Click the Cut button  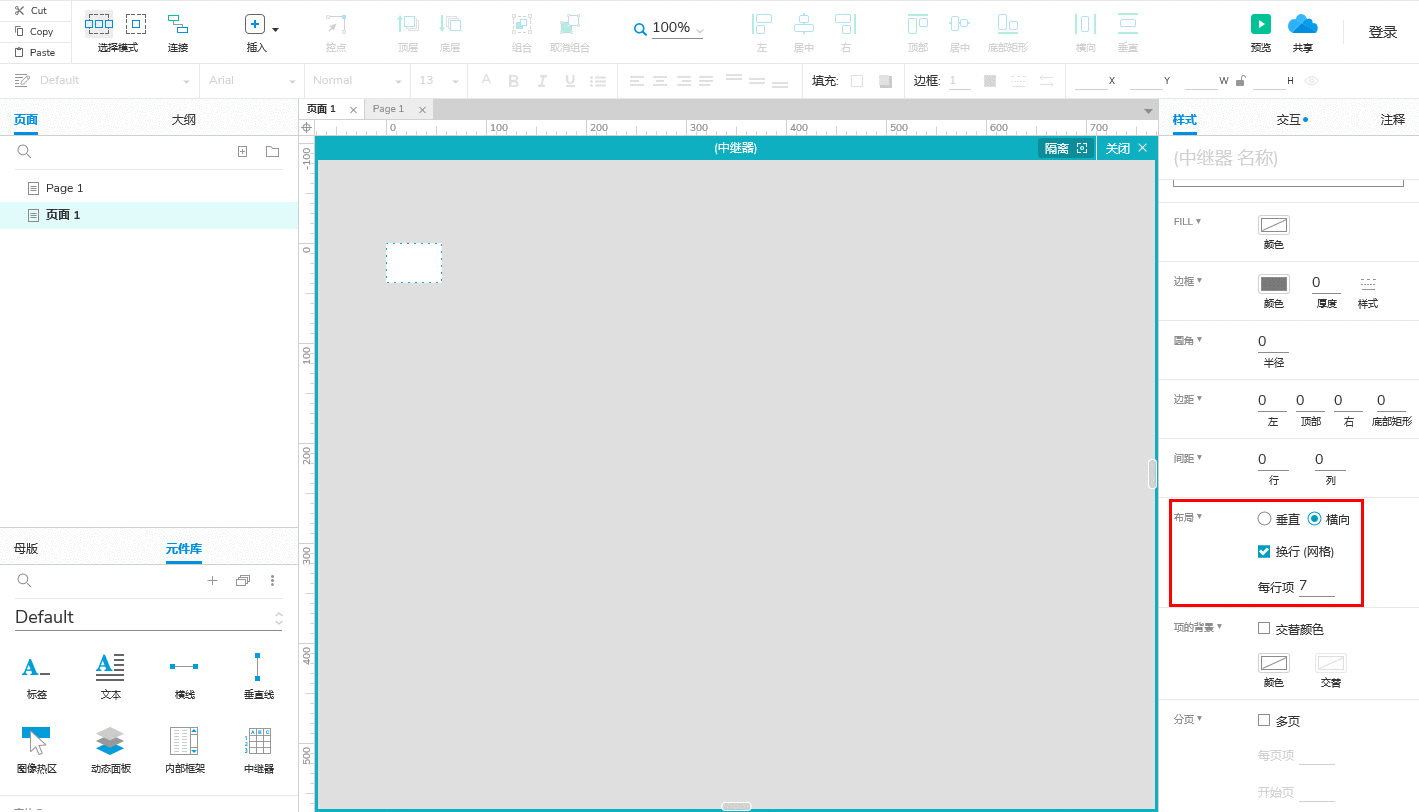(x=31, y=10)
